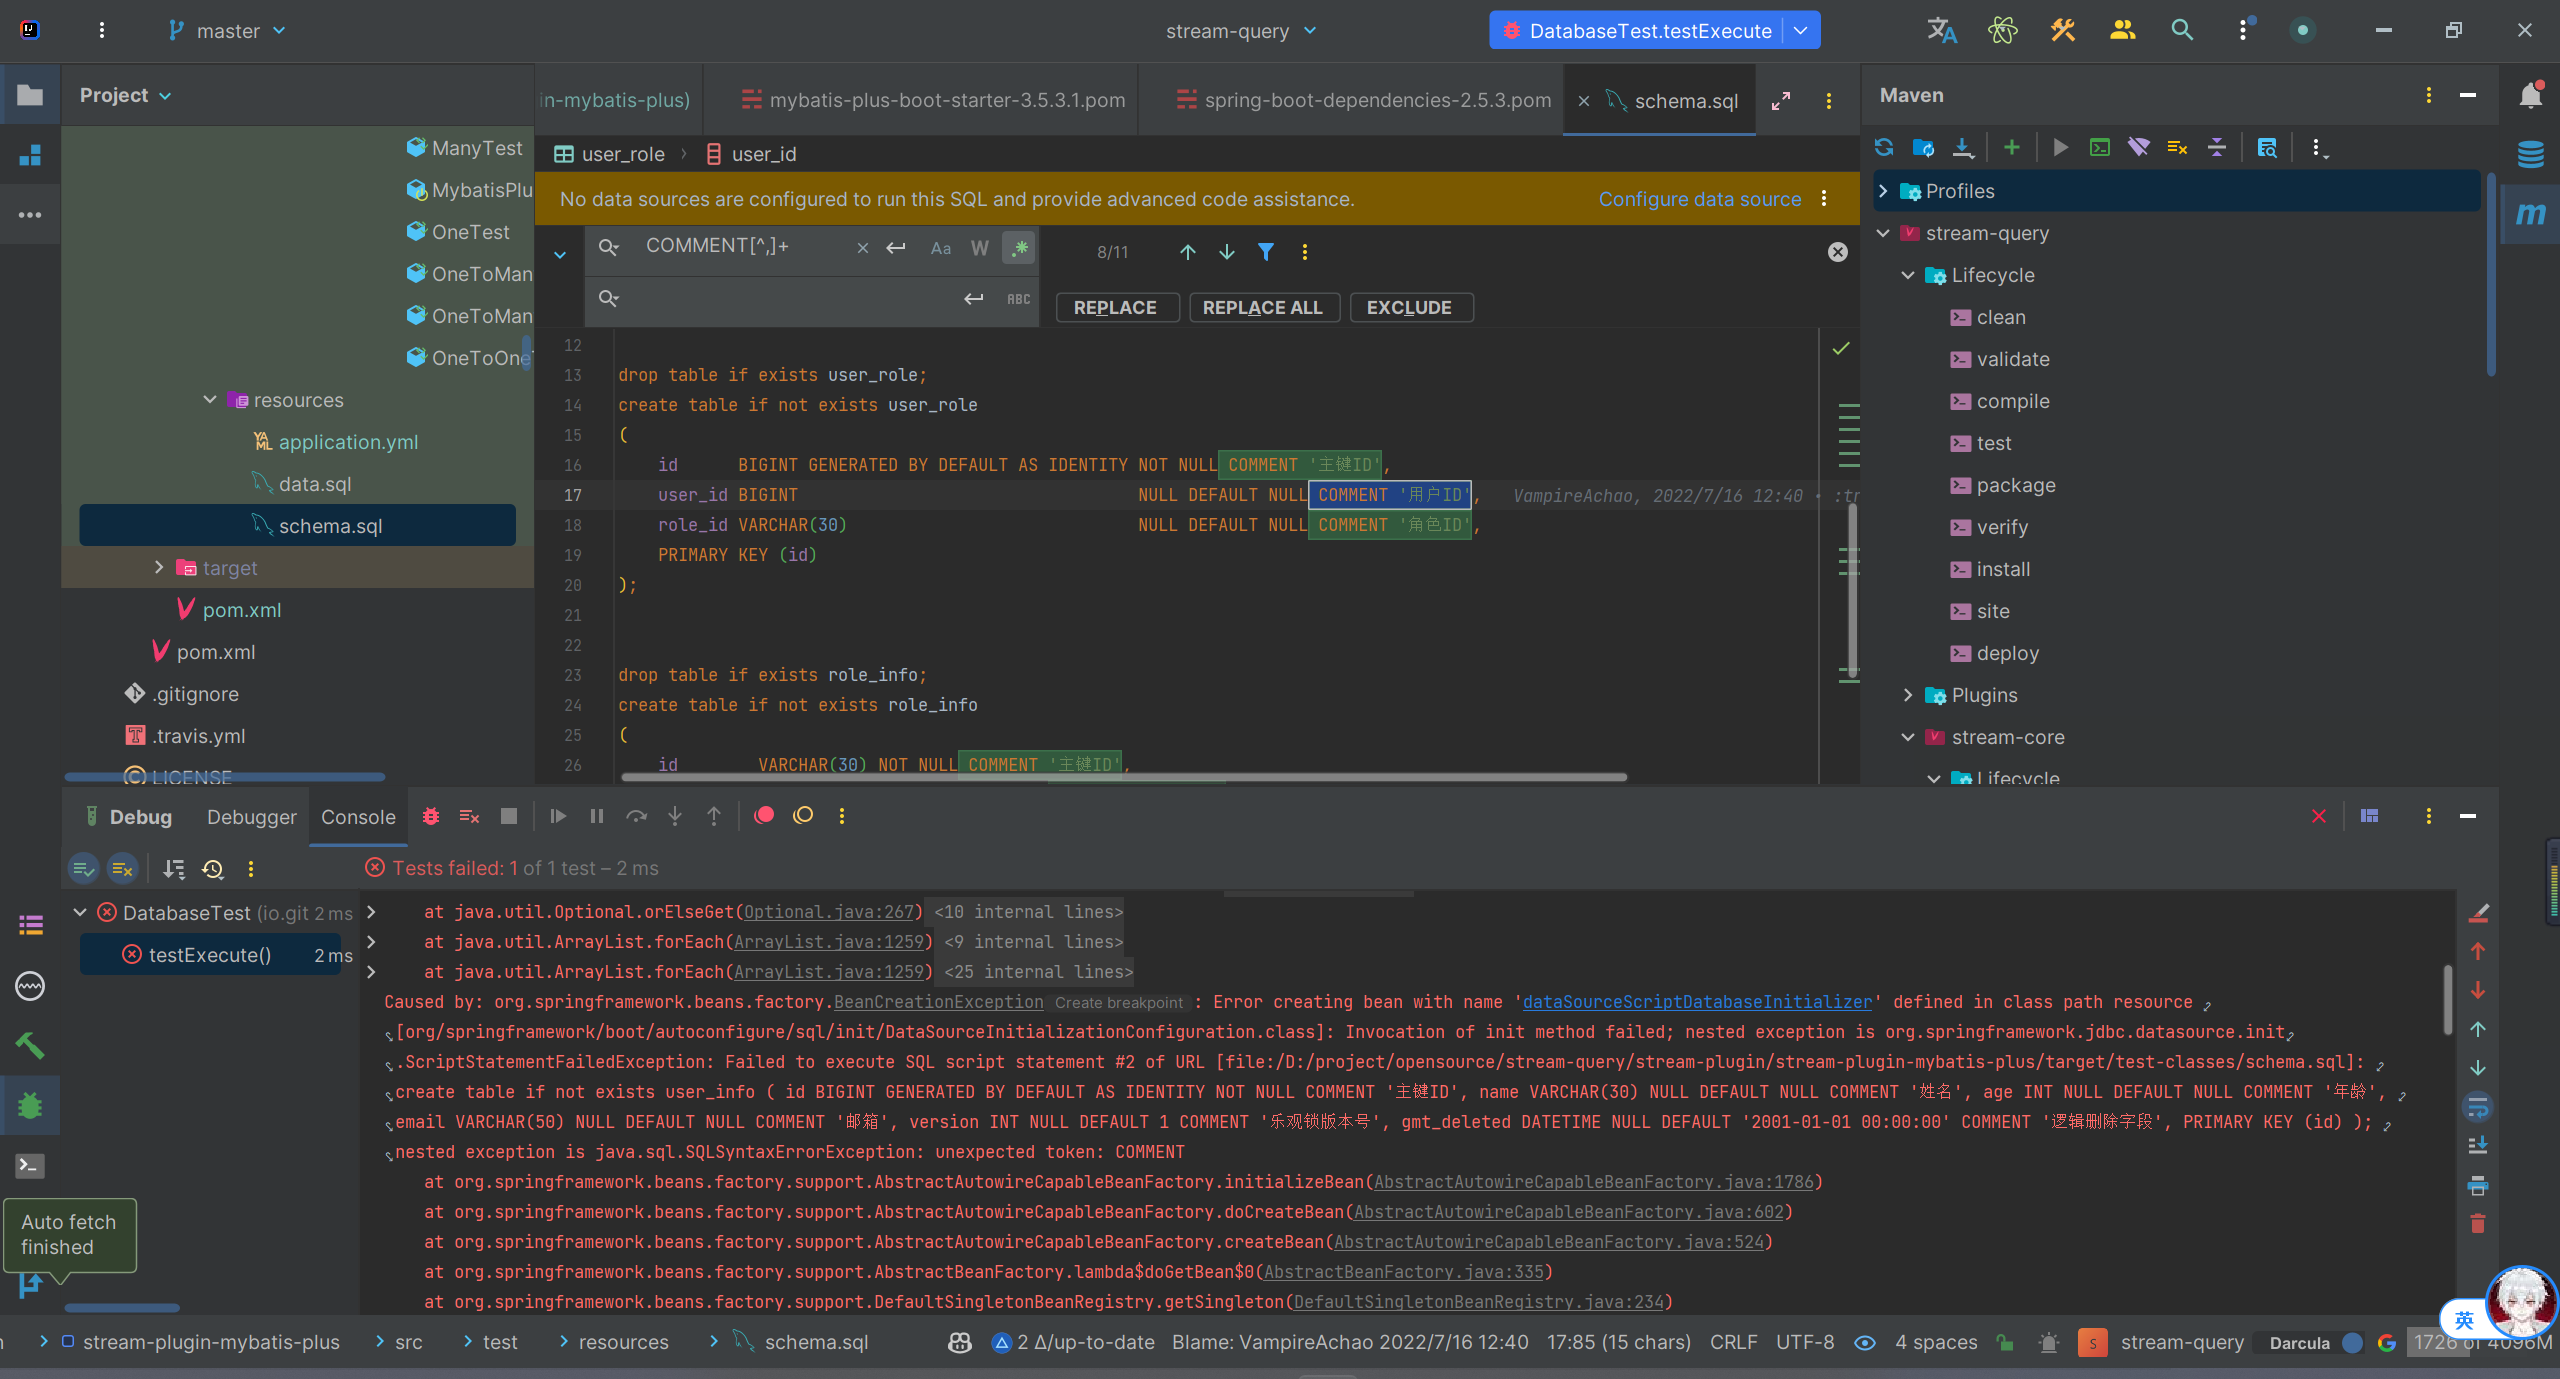The width and height of the screenshot is (2560, 1379).
Task: Open the master branch dropdown
Action: (x=228, y=31)
